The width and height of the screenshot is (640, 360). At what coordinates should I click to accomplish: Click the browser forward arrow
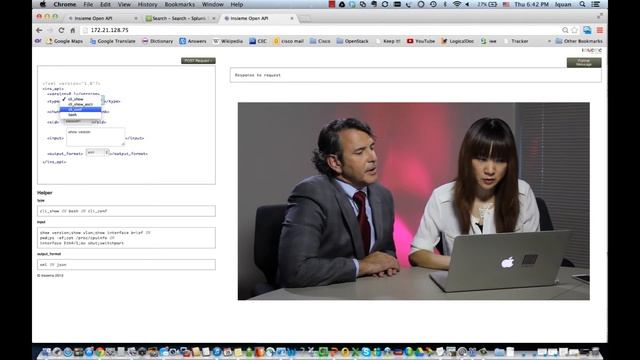coord(50,30)
